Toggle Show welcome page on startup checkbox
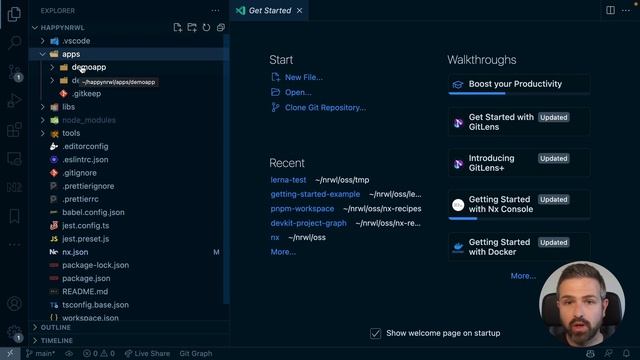 pos(376,333)
